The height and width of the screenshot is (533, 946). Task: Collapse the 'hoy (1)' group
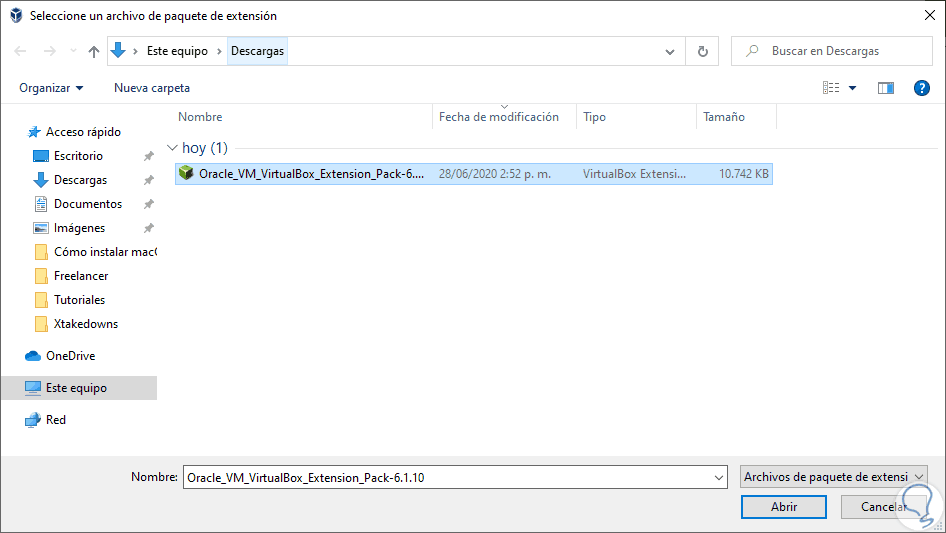[172, 148]
